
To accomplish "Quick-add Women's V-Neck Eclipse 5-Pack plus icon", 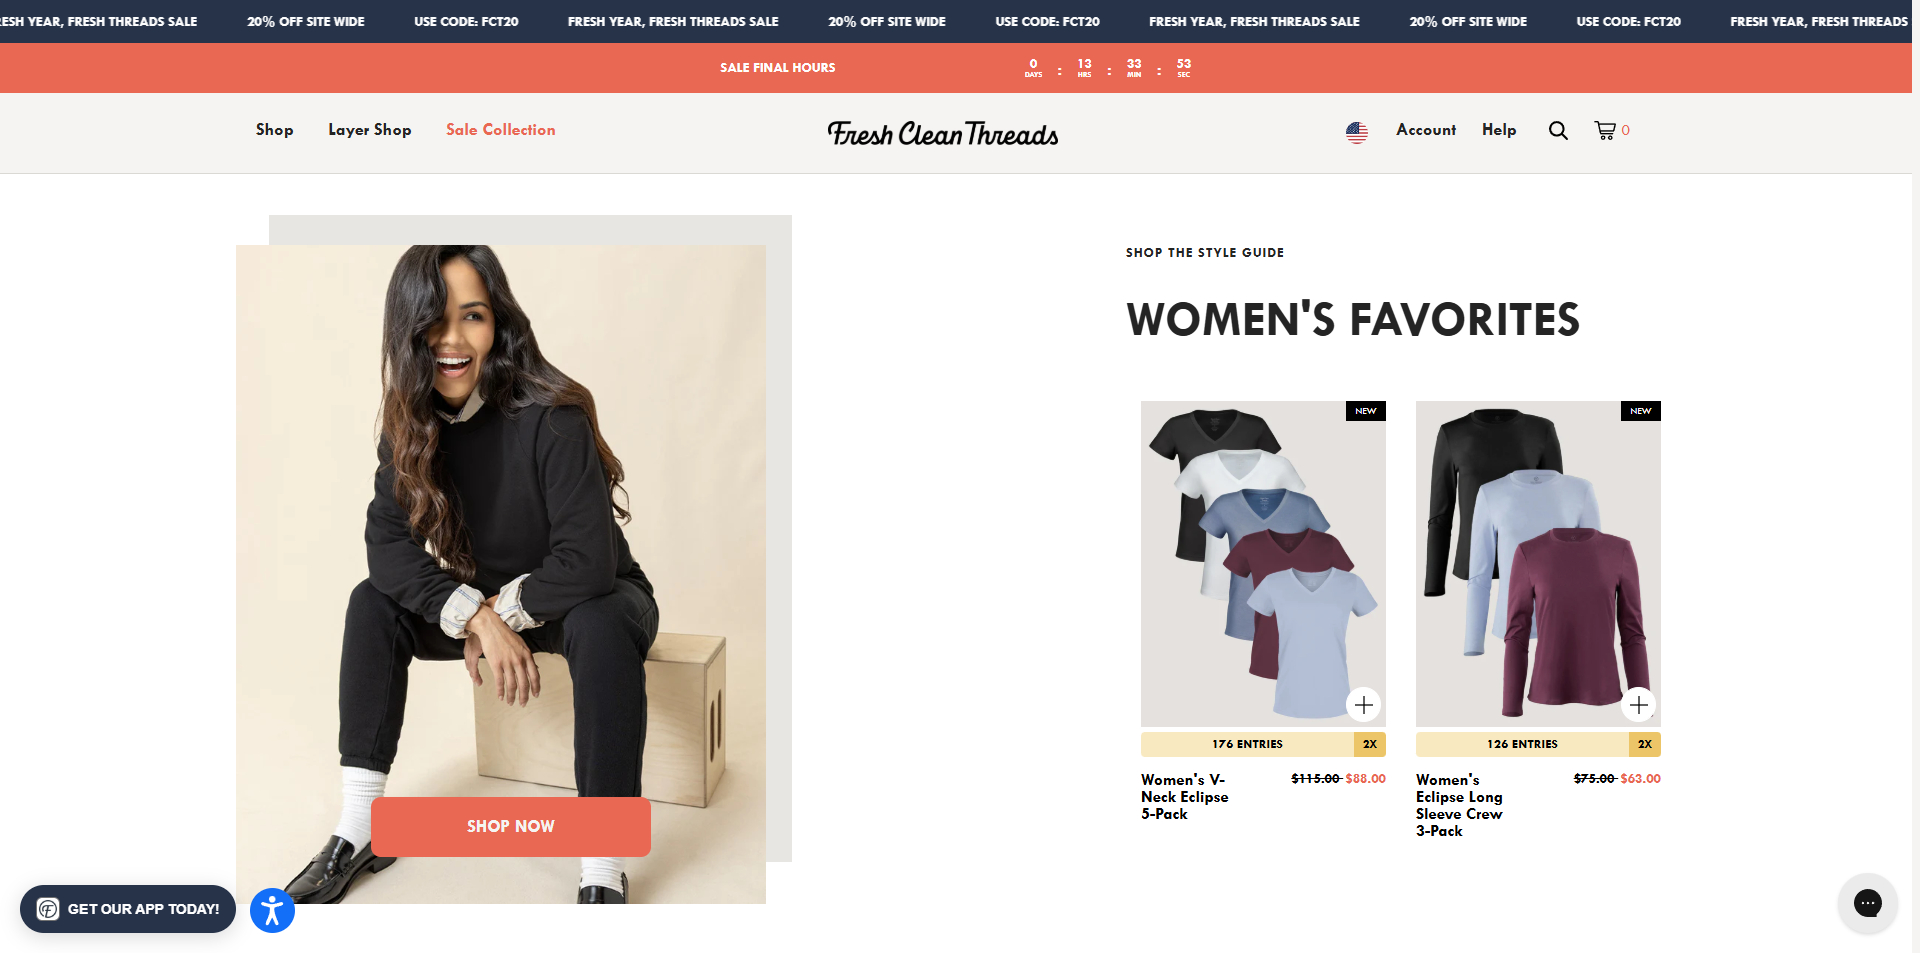I will [x=1364, y=705].
